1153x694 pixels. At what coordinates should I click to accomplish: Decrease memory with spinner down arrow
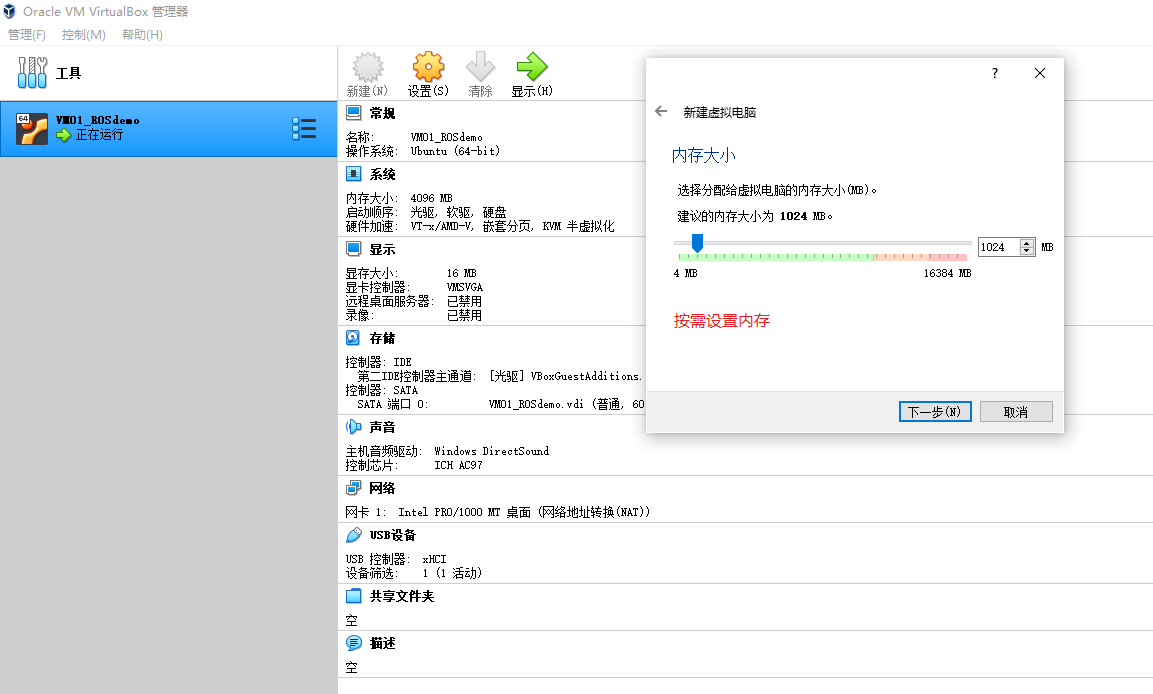pos(1027,251)
